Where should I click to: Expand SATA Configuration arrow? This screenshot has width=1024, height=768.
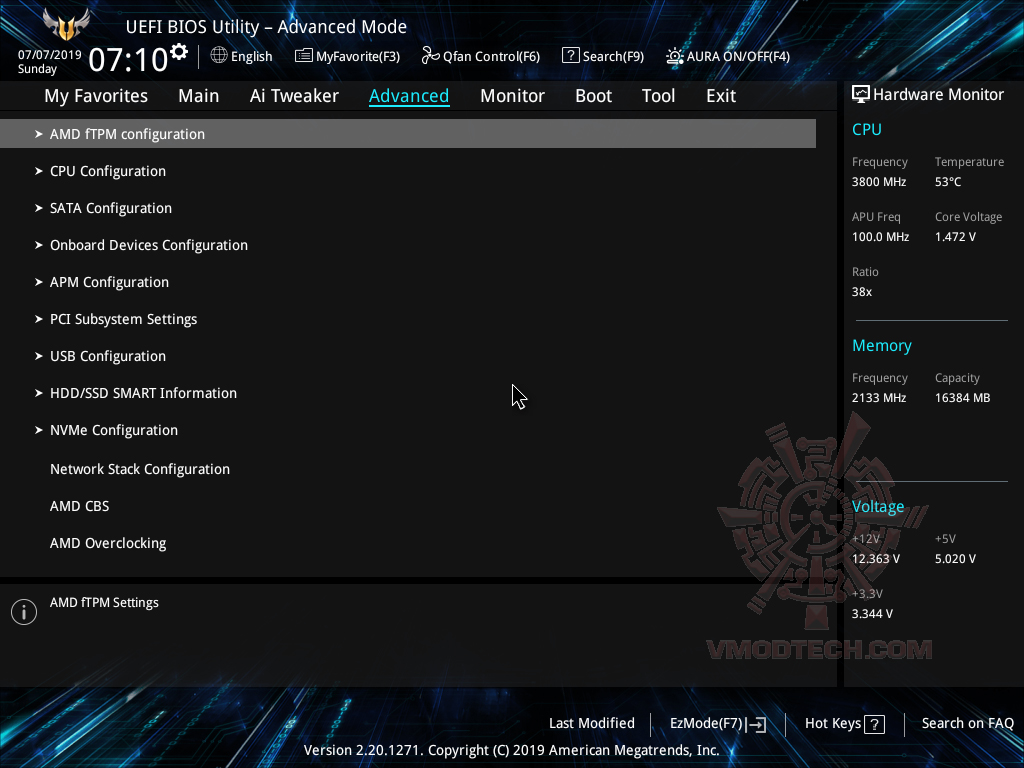[x=39, y=208]
